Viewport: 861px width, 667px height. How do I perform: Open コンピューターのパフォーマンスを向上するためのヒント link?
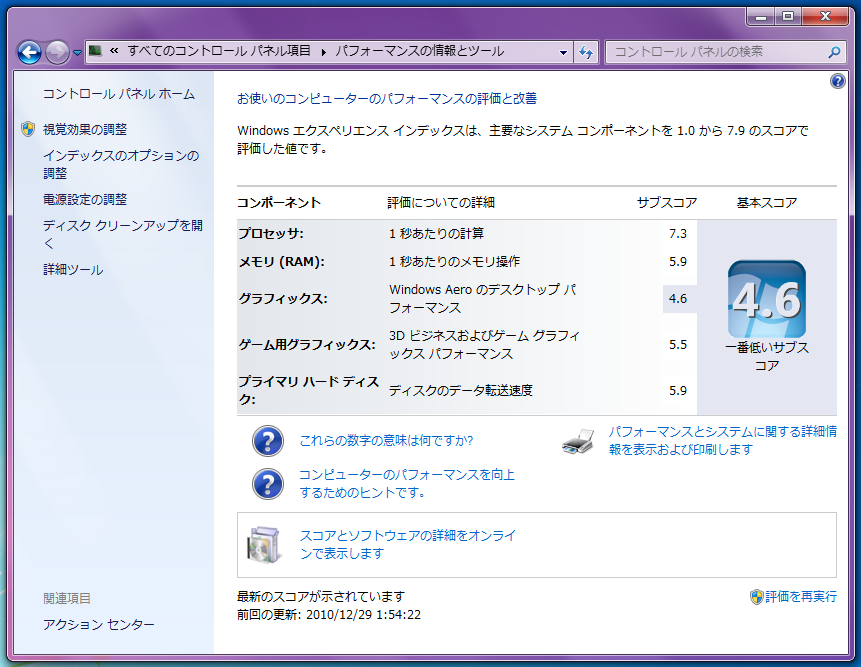point(407,483)
